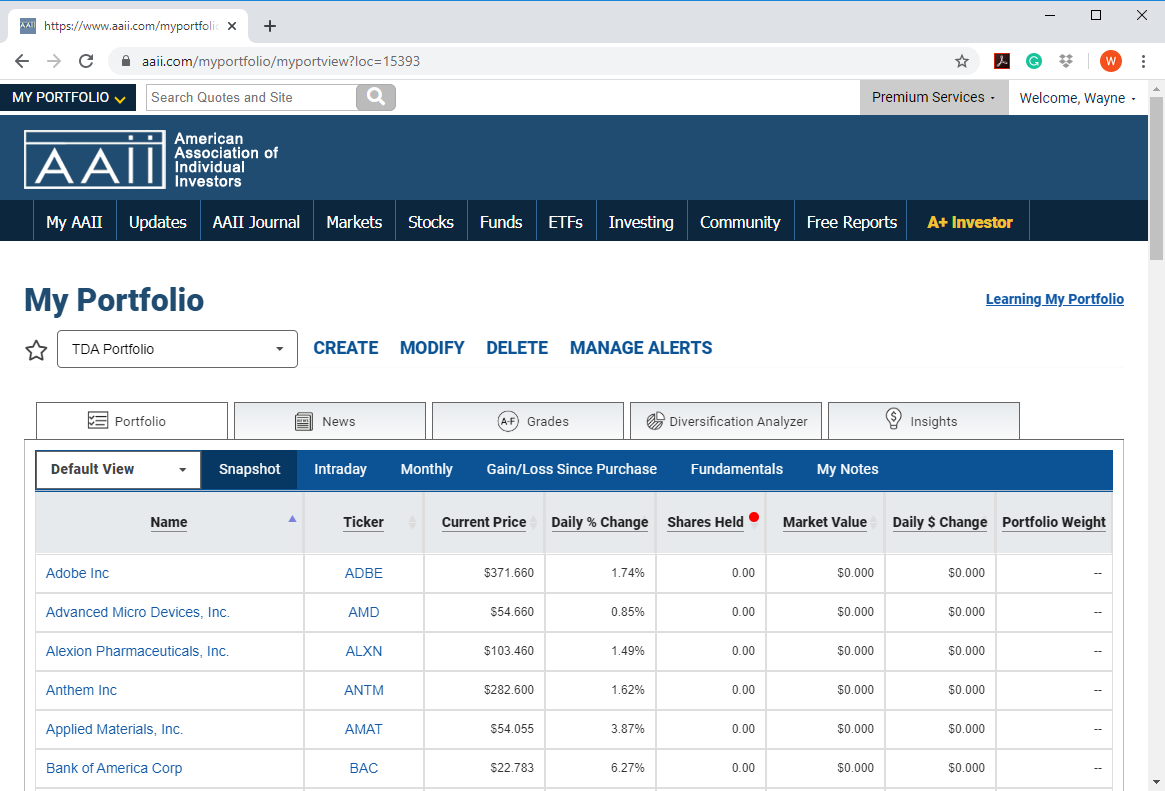Sort by Daily % Change header
1165x791 pixels.
coord(600,522)
